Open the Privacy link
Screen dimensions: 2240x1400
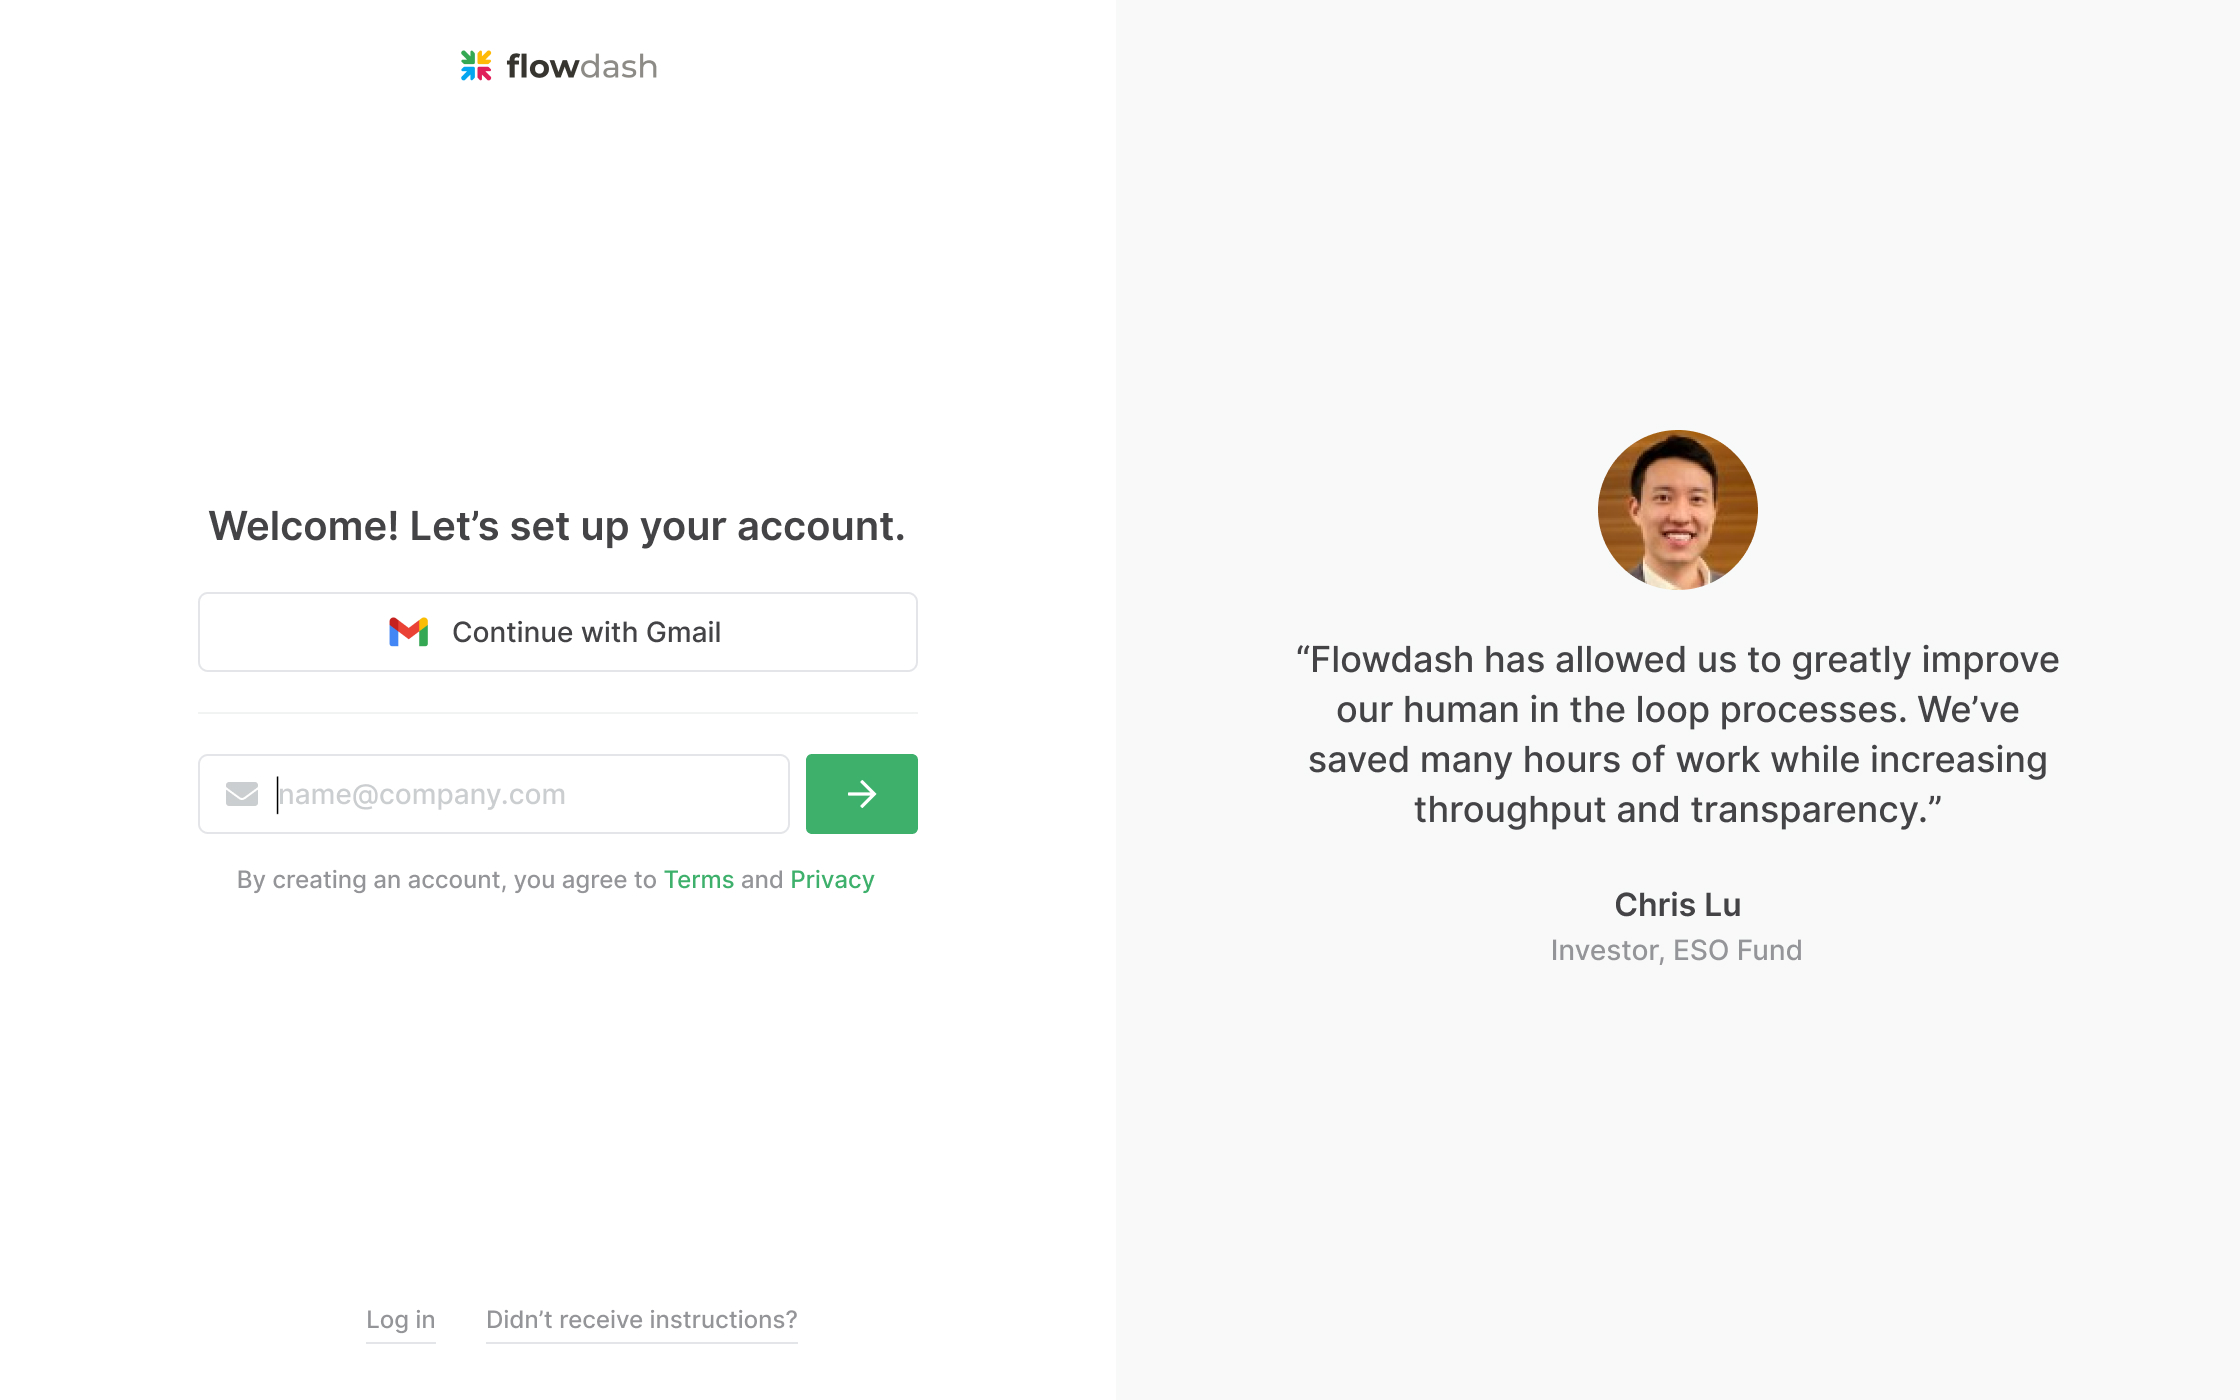(832, 879)
